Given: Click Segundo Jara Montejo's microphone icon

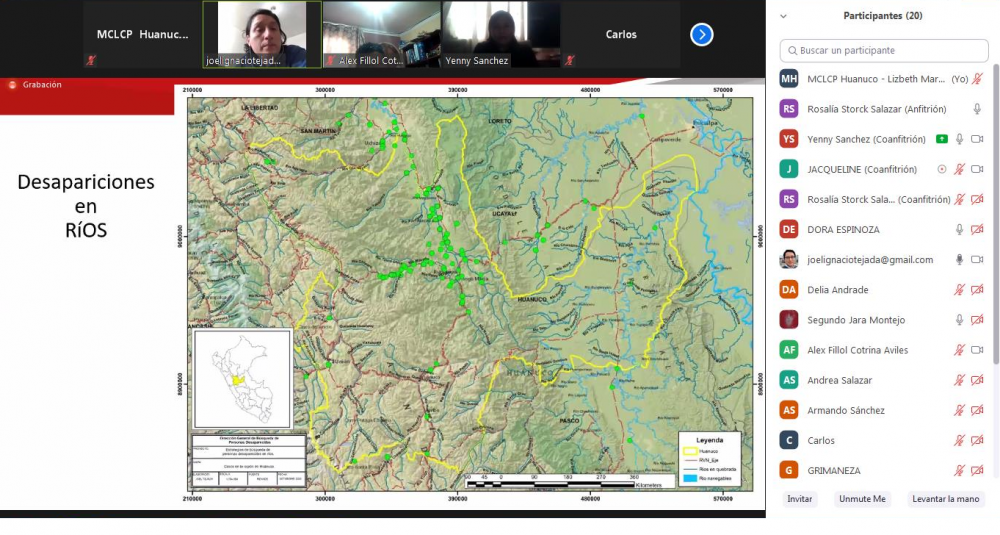Looking at the screenshot, I should [959, 320].
